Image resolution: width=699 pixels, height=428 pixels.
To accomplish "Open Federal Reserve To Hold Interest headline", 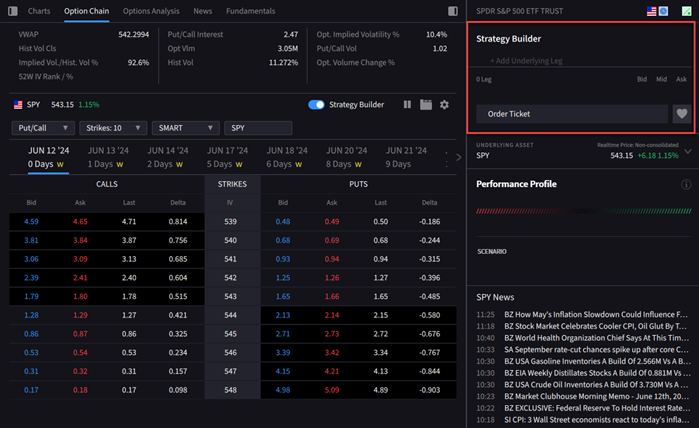I will click(597, 408).
